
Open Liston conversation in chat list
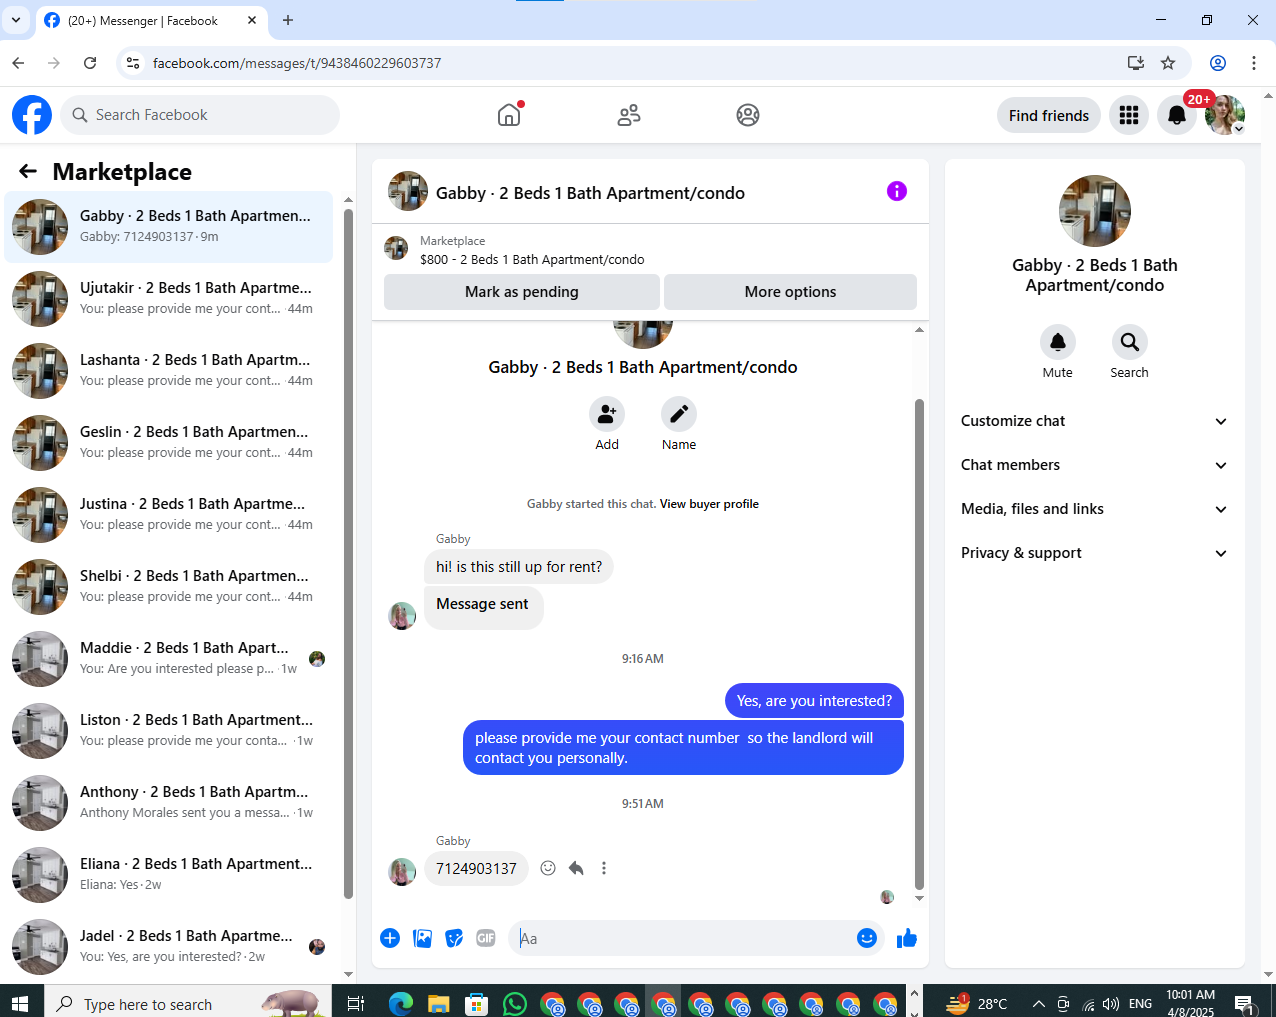(x=169, y=731)
